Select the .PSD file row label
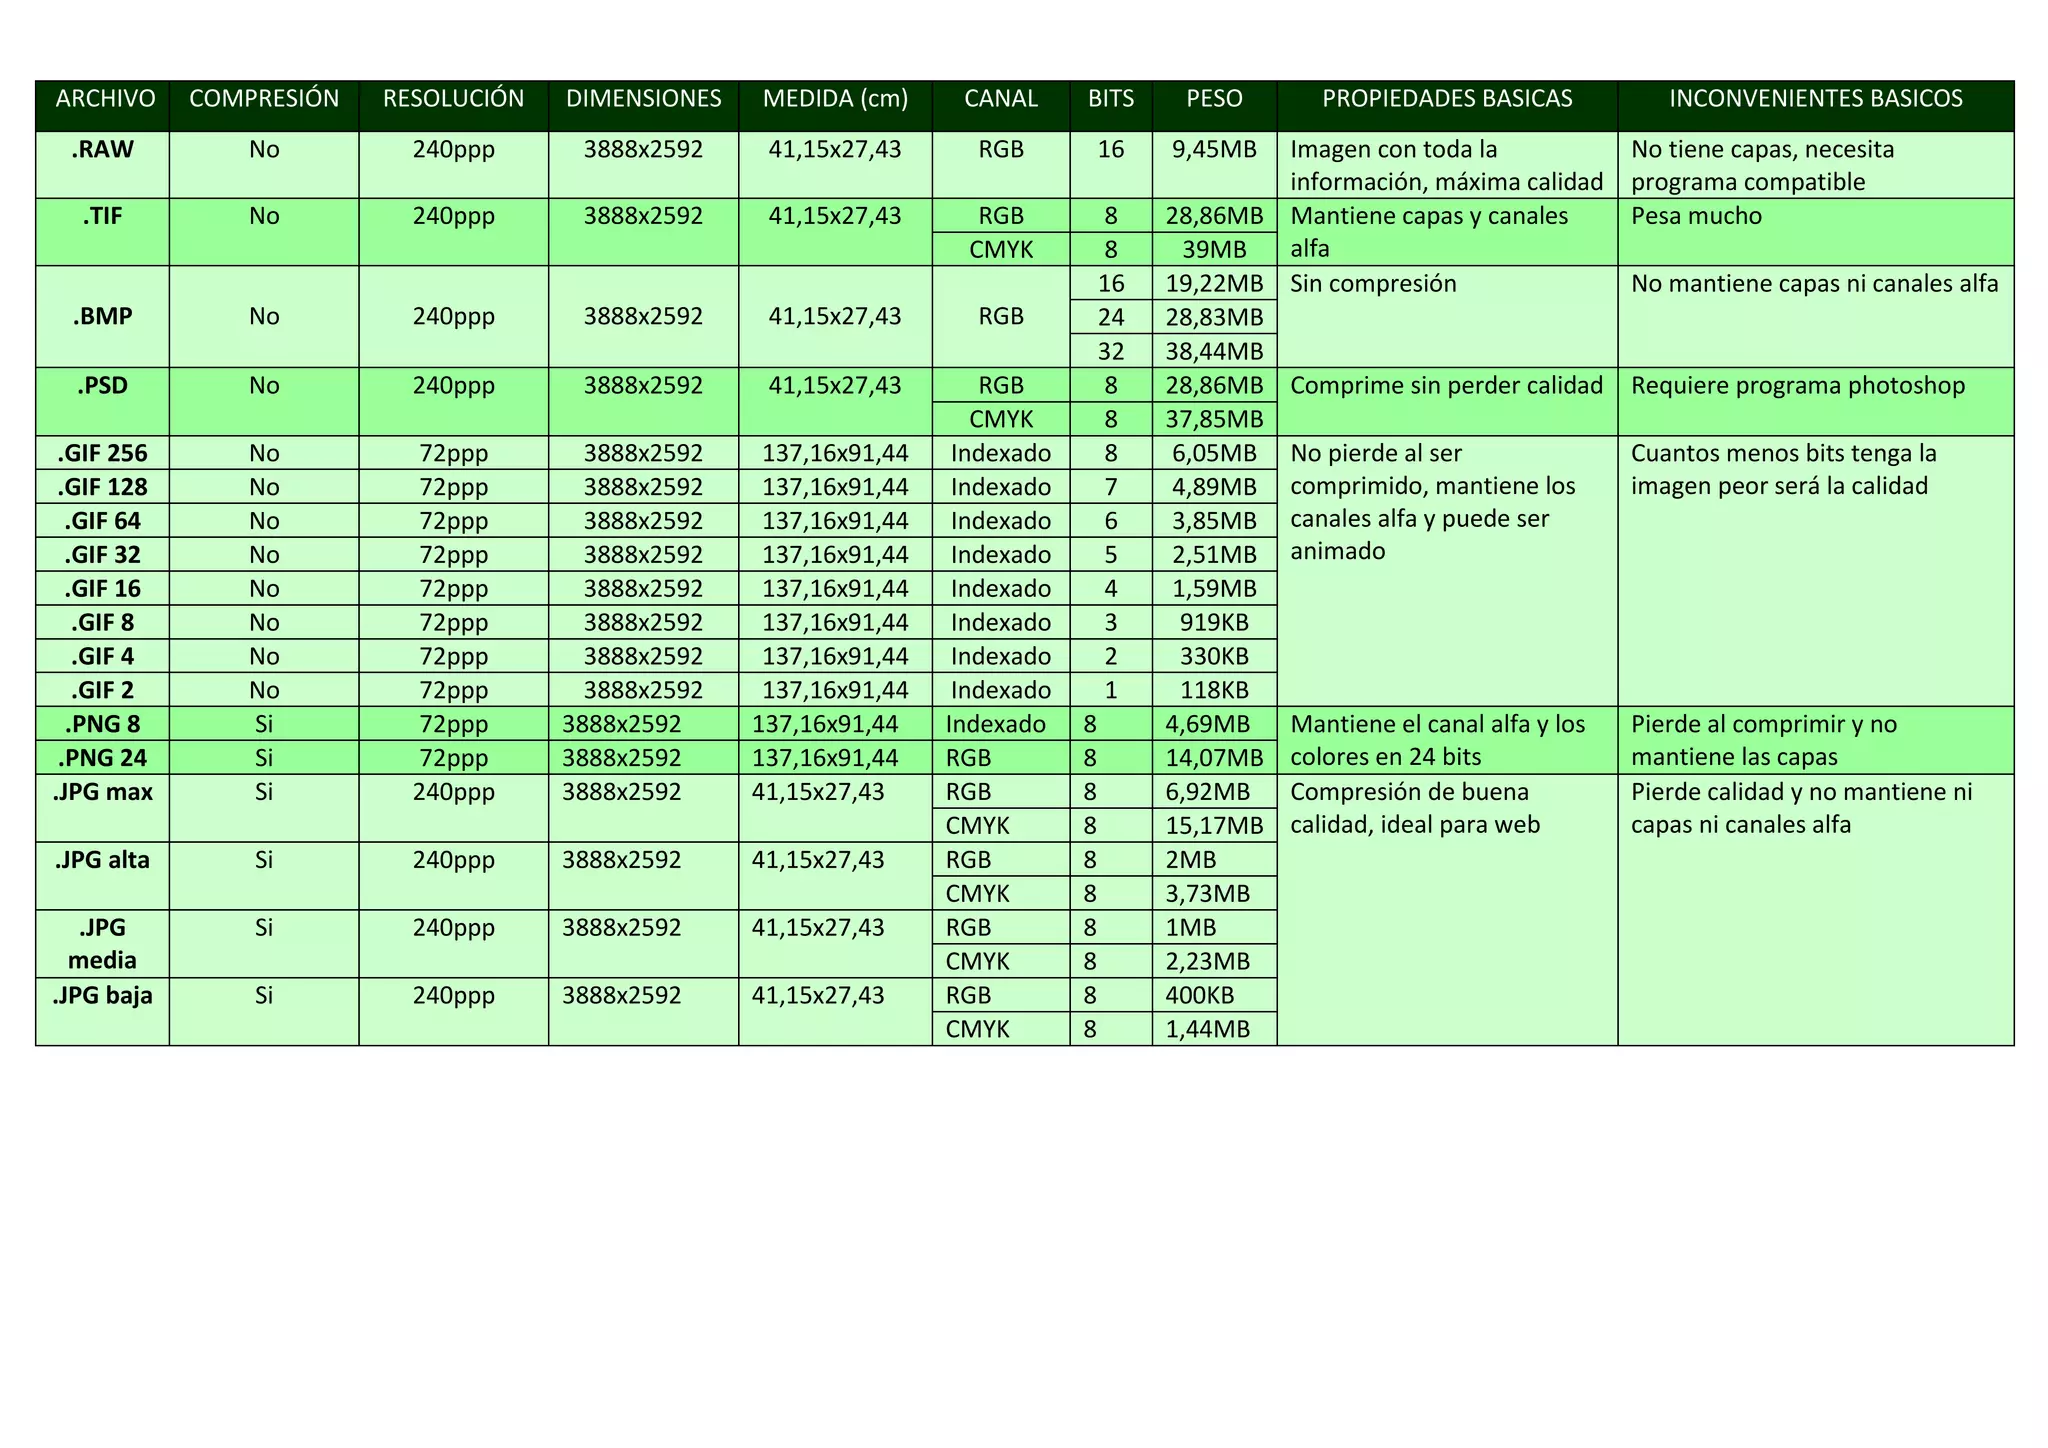2048x1448 pixels. click(x=103, y=386)
